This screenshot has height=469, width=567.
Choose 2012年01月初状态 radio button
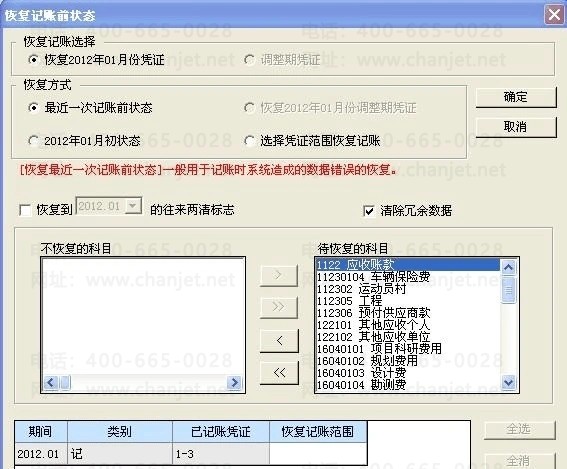[33, 141]
